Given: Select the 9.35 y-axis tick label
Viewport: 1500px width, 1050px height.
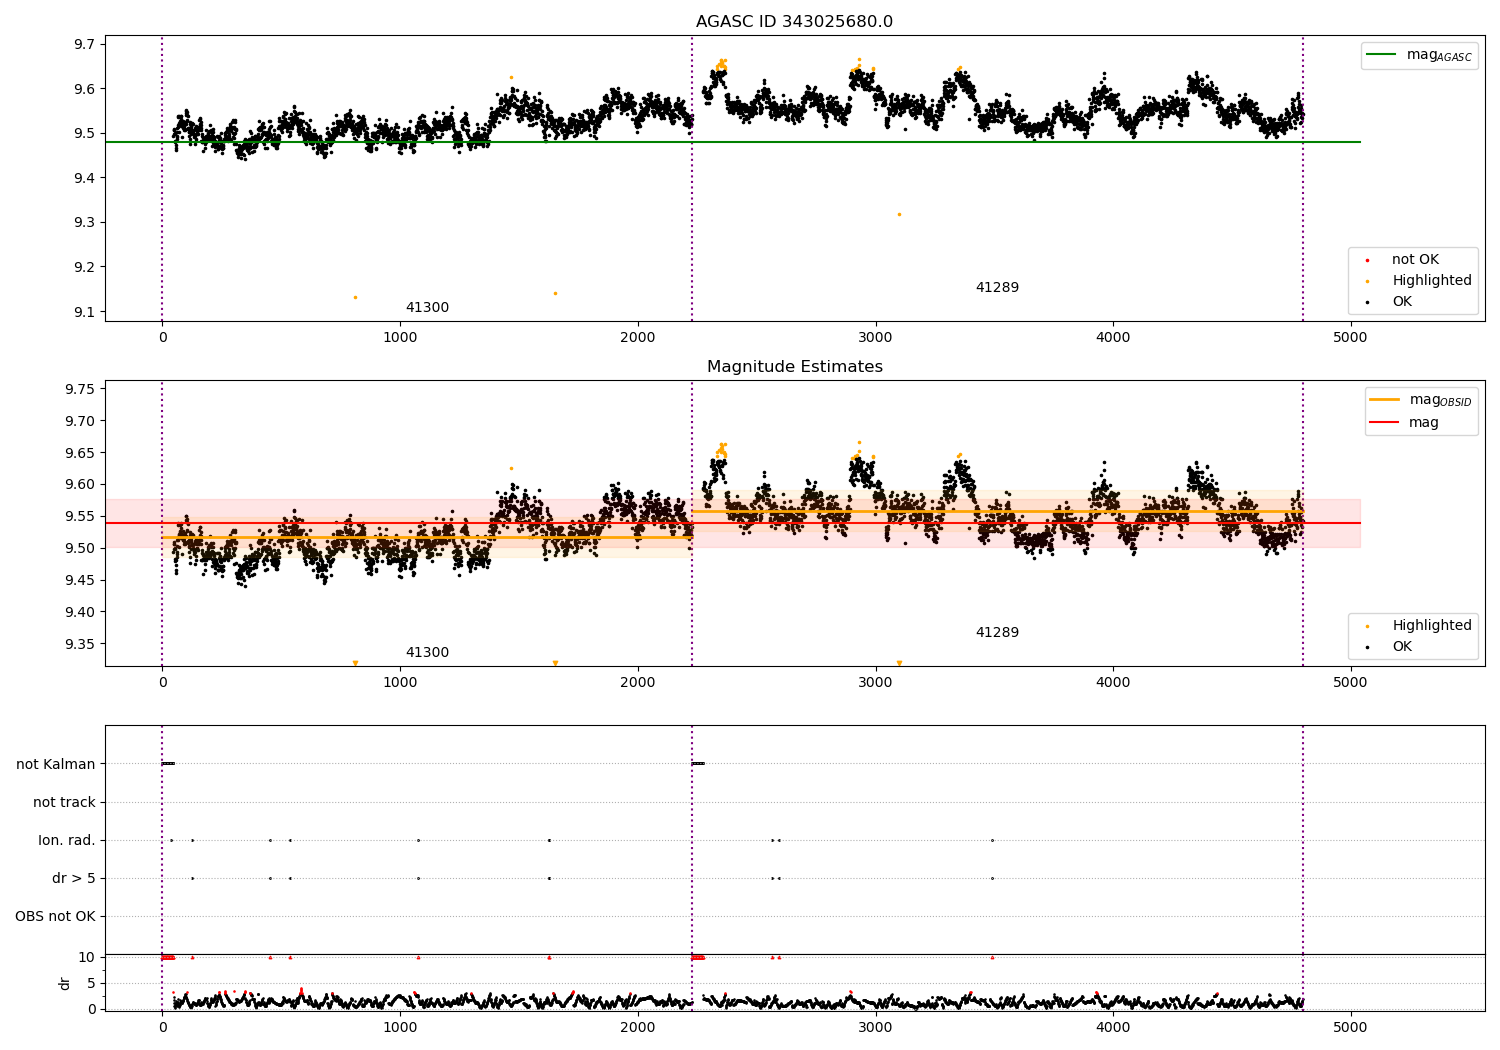Looking at the screenshot, I should [x=80, y=644].
